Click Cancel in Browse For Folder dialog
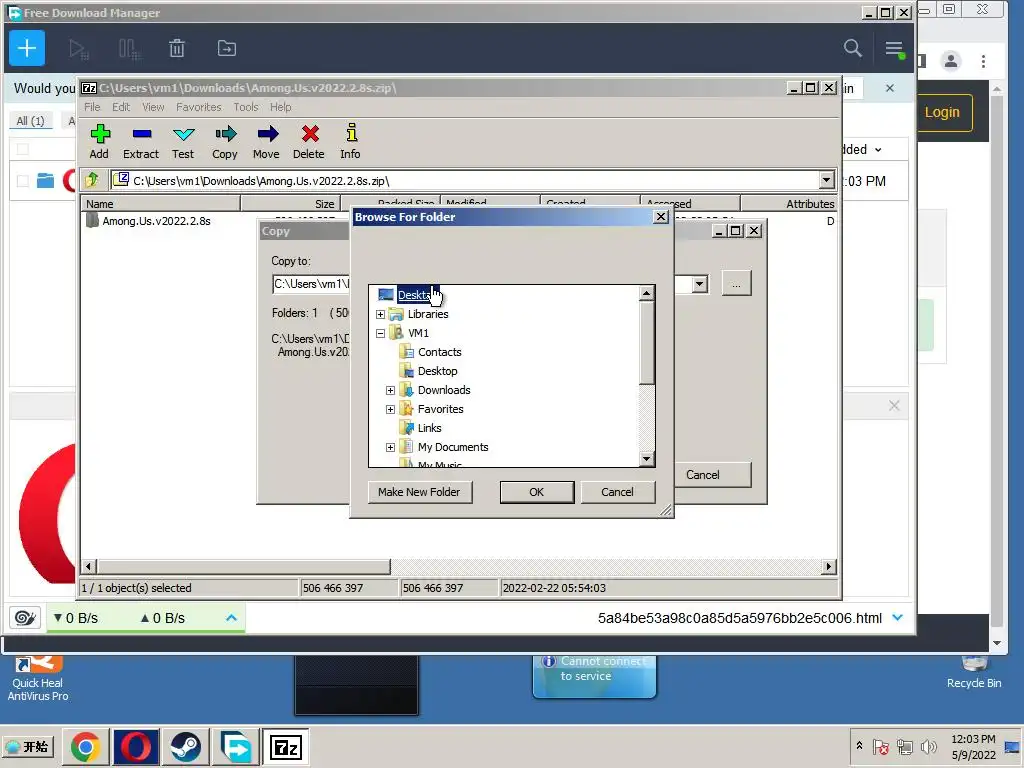The width and height of the screenshot is (1024, 768). click(617, 492)
